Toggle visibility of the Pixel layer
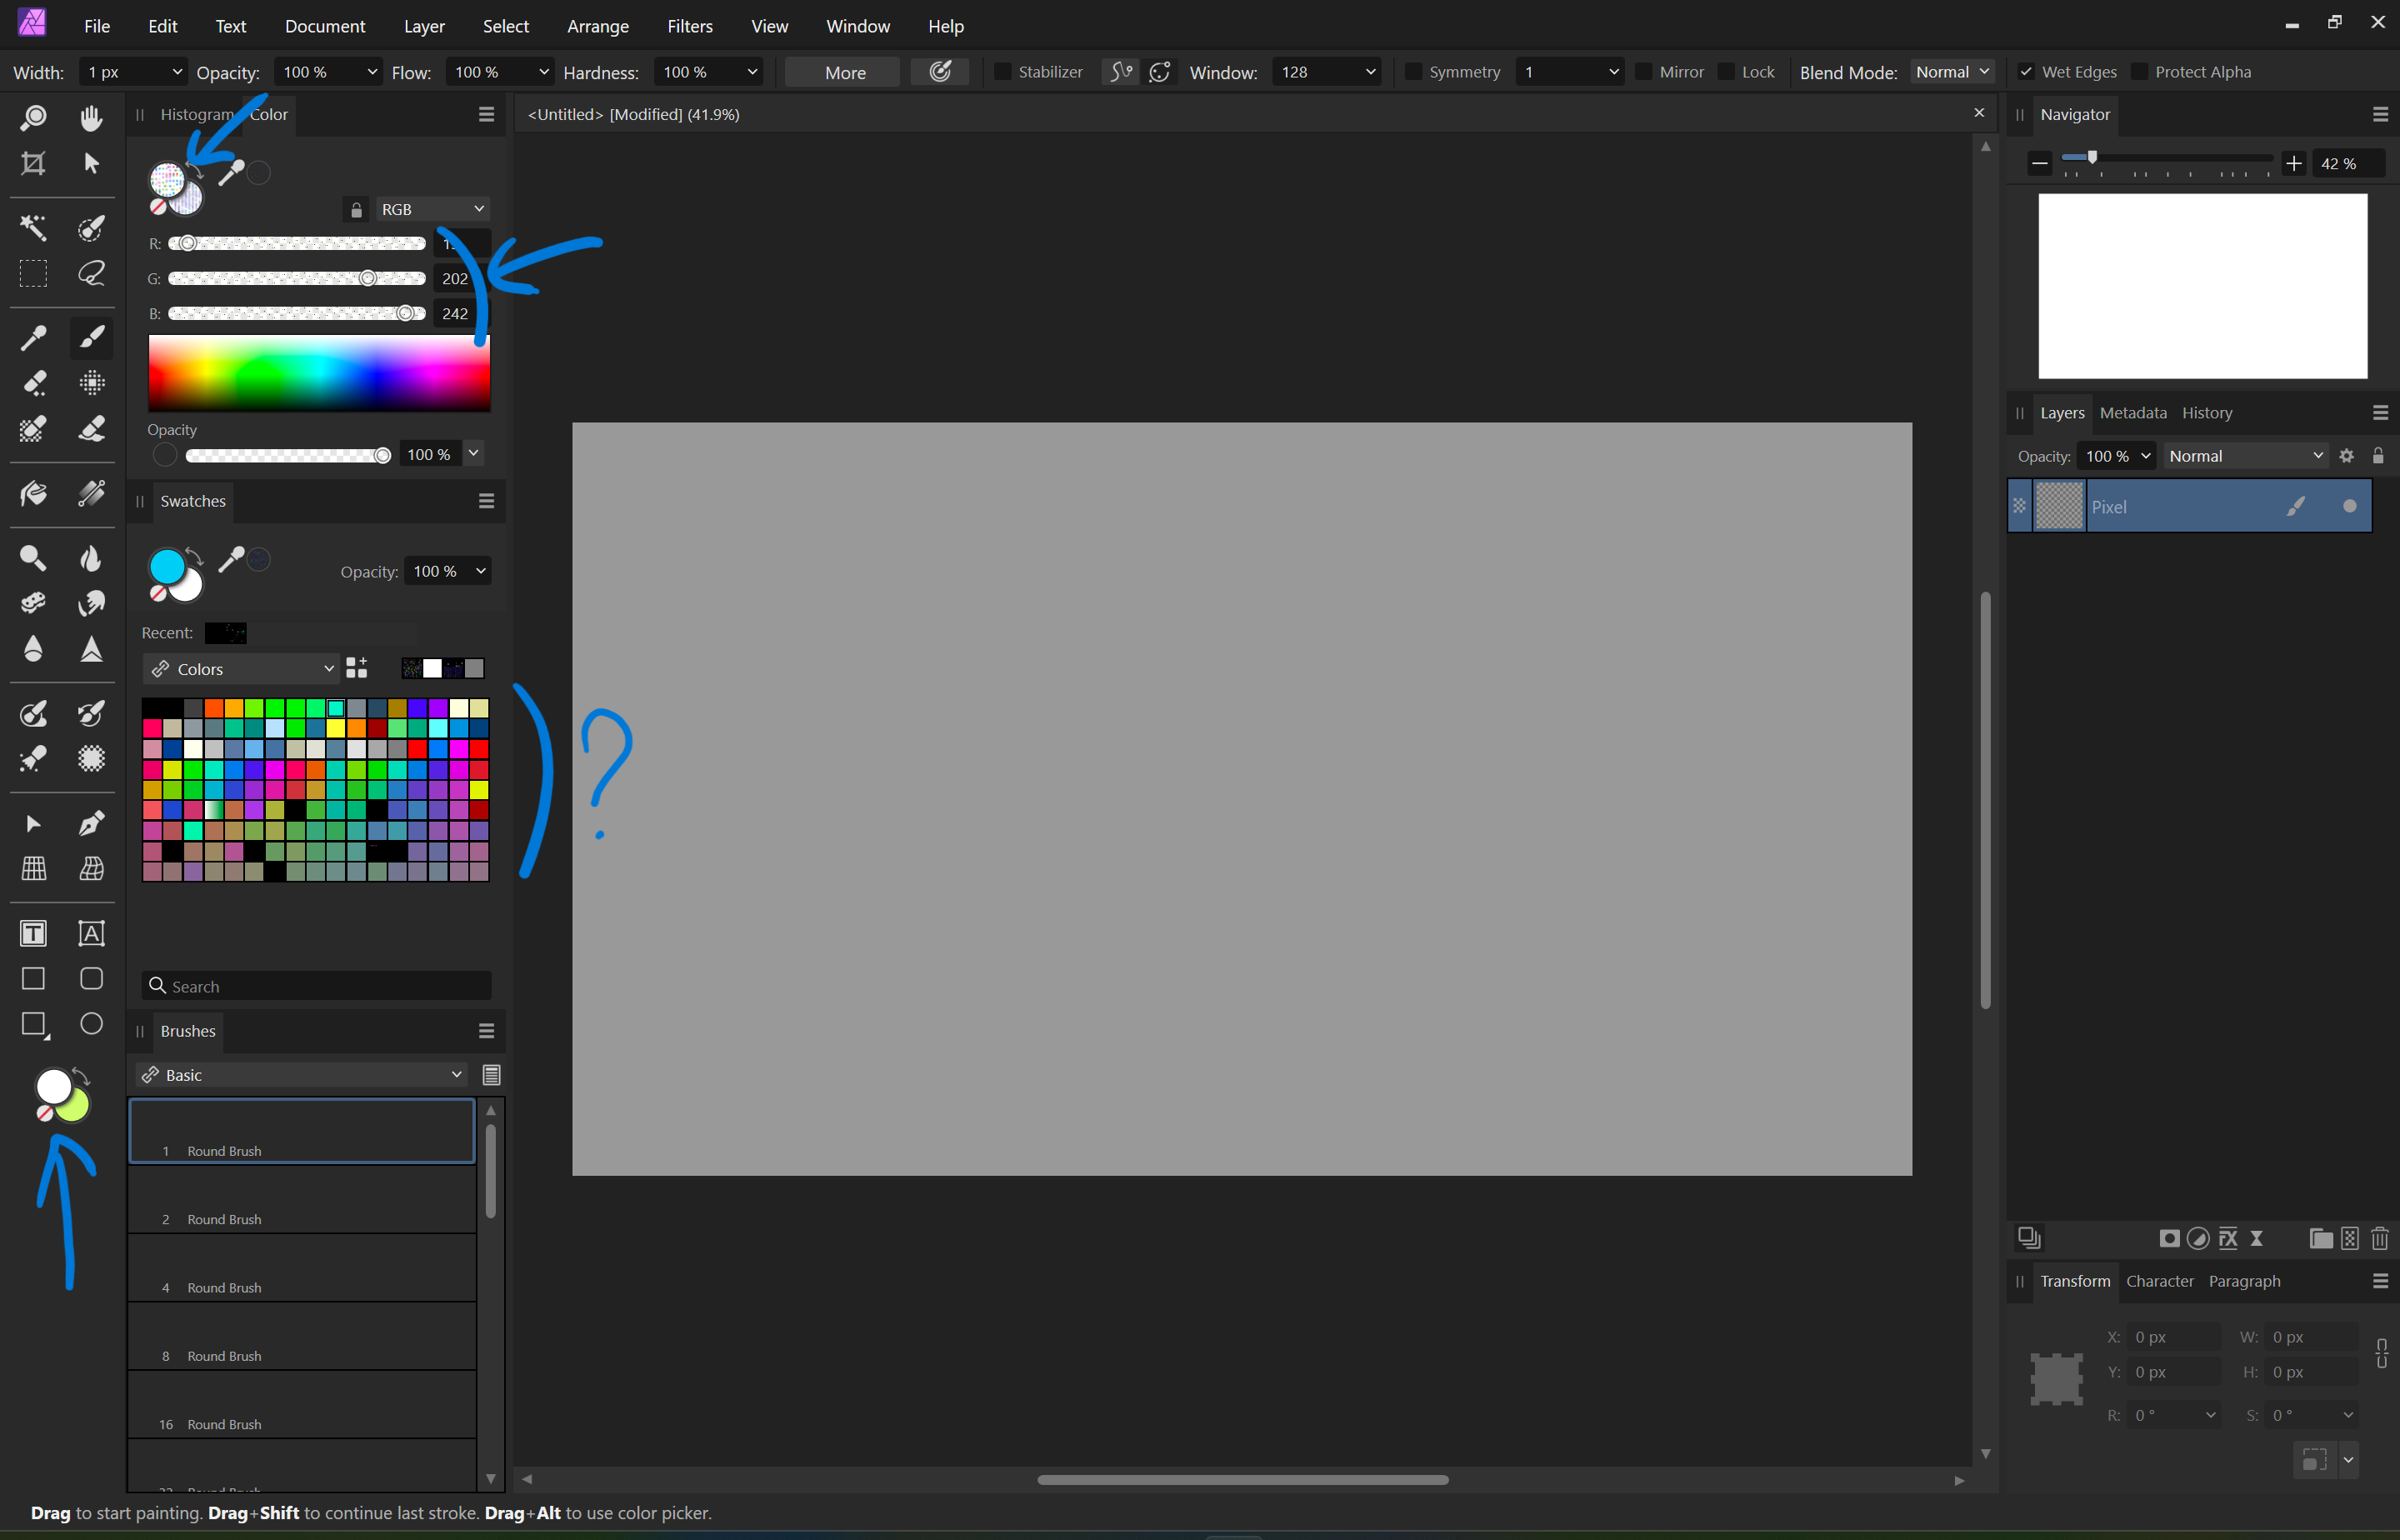The height and width of the screenshot is (1540, 2400). pos(2350,507)
